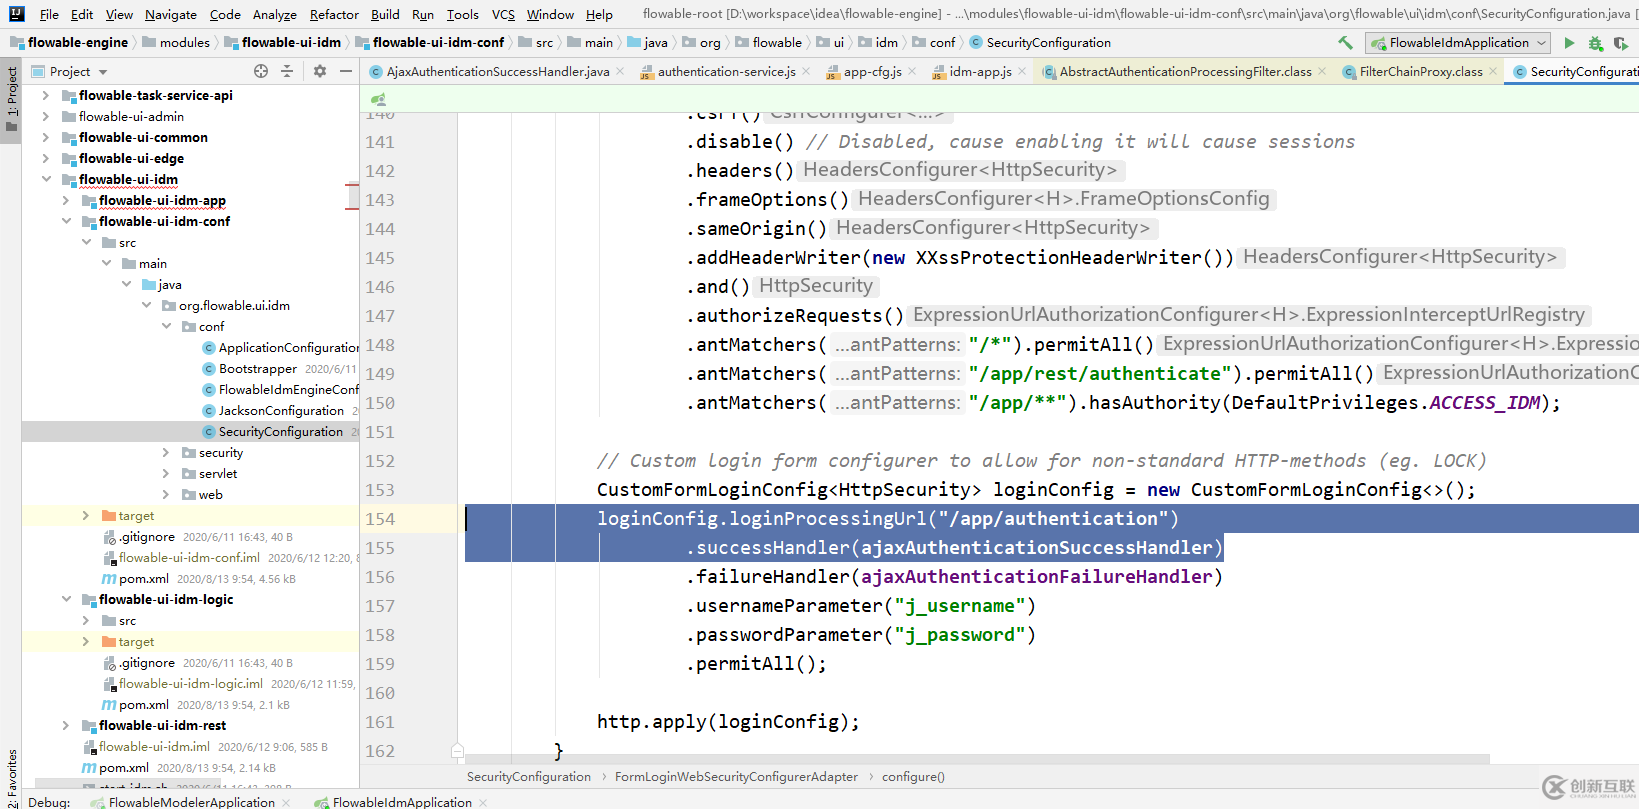Click the modules breadcrumb in navigation bar
This screenshot has height=809, width=1639.
185,43
